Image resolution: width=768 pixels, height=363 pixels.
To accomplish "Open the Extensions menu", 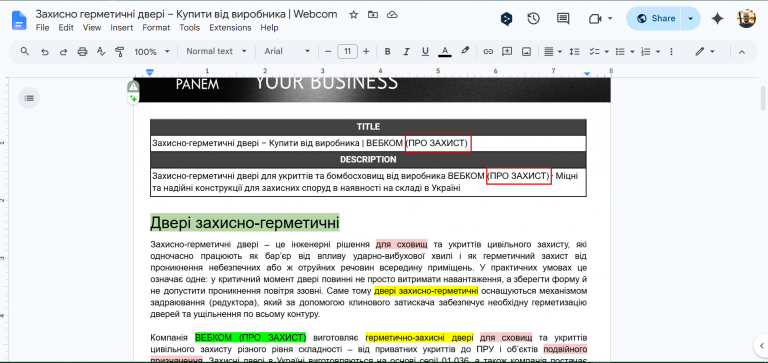I will (230, 28).
